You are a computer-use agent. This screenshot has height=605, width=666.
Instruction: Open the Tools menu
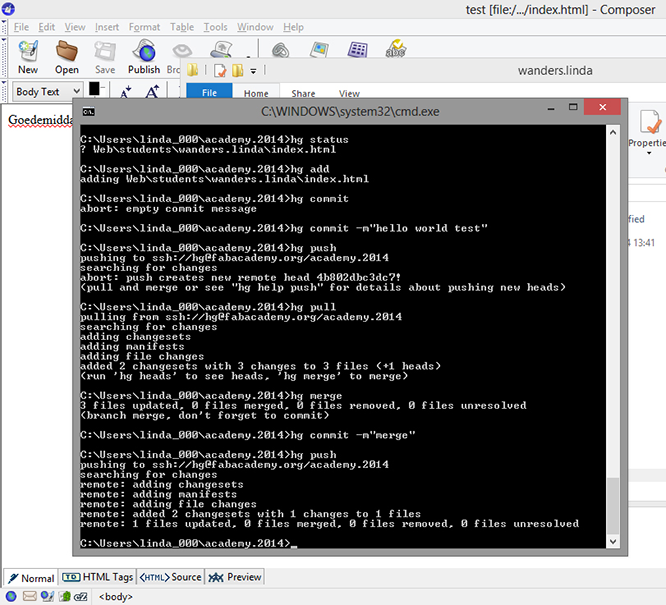pos(215,27)
